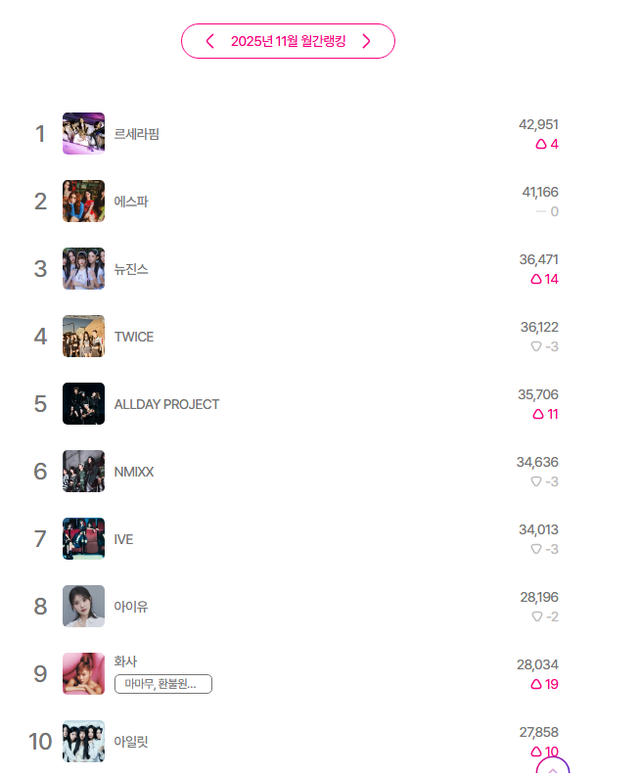
Task: Click the ALLDAY PROJECT name link
Action: tap(166, 404)
